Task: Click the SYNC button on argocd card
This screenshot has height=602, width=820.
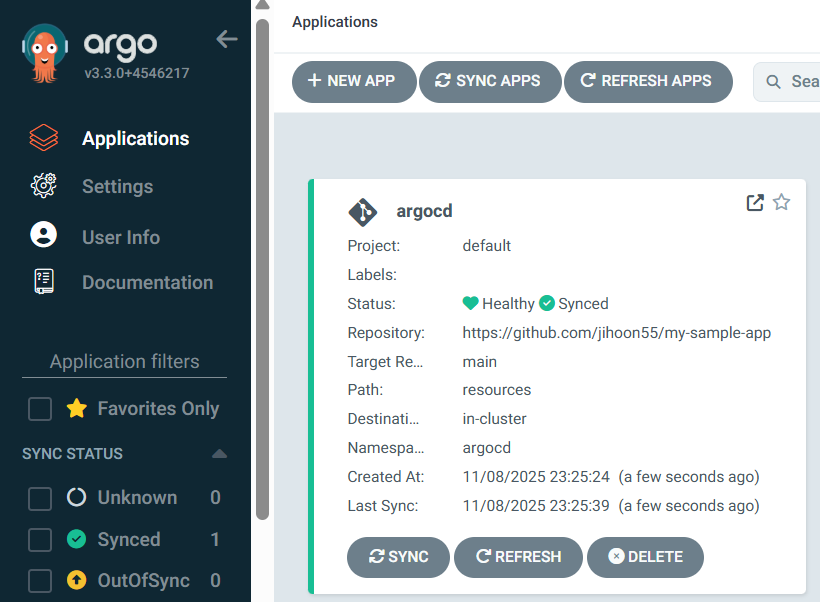Action: (x=398, y=558)
